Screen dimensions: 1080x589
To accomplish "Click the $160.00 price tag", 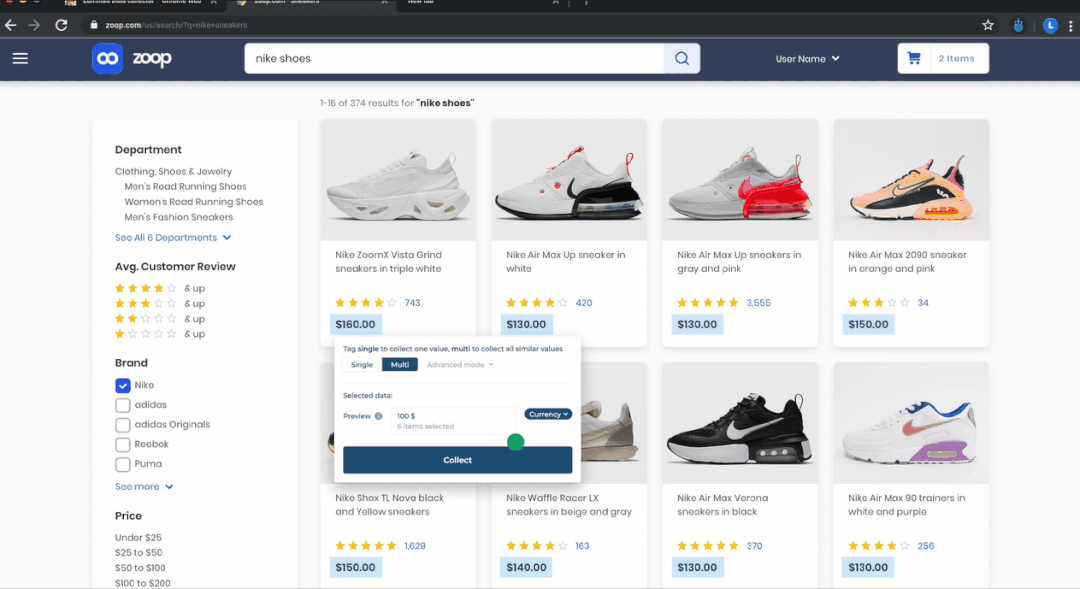I will click(x=355, y=324).
